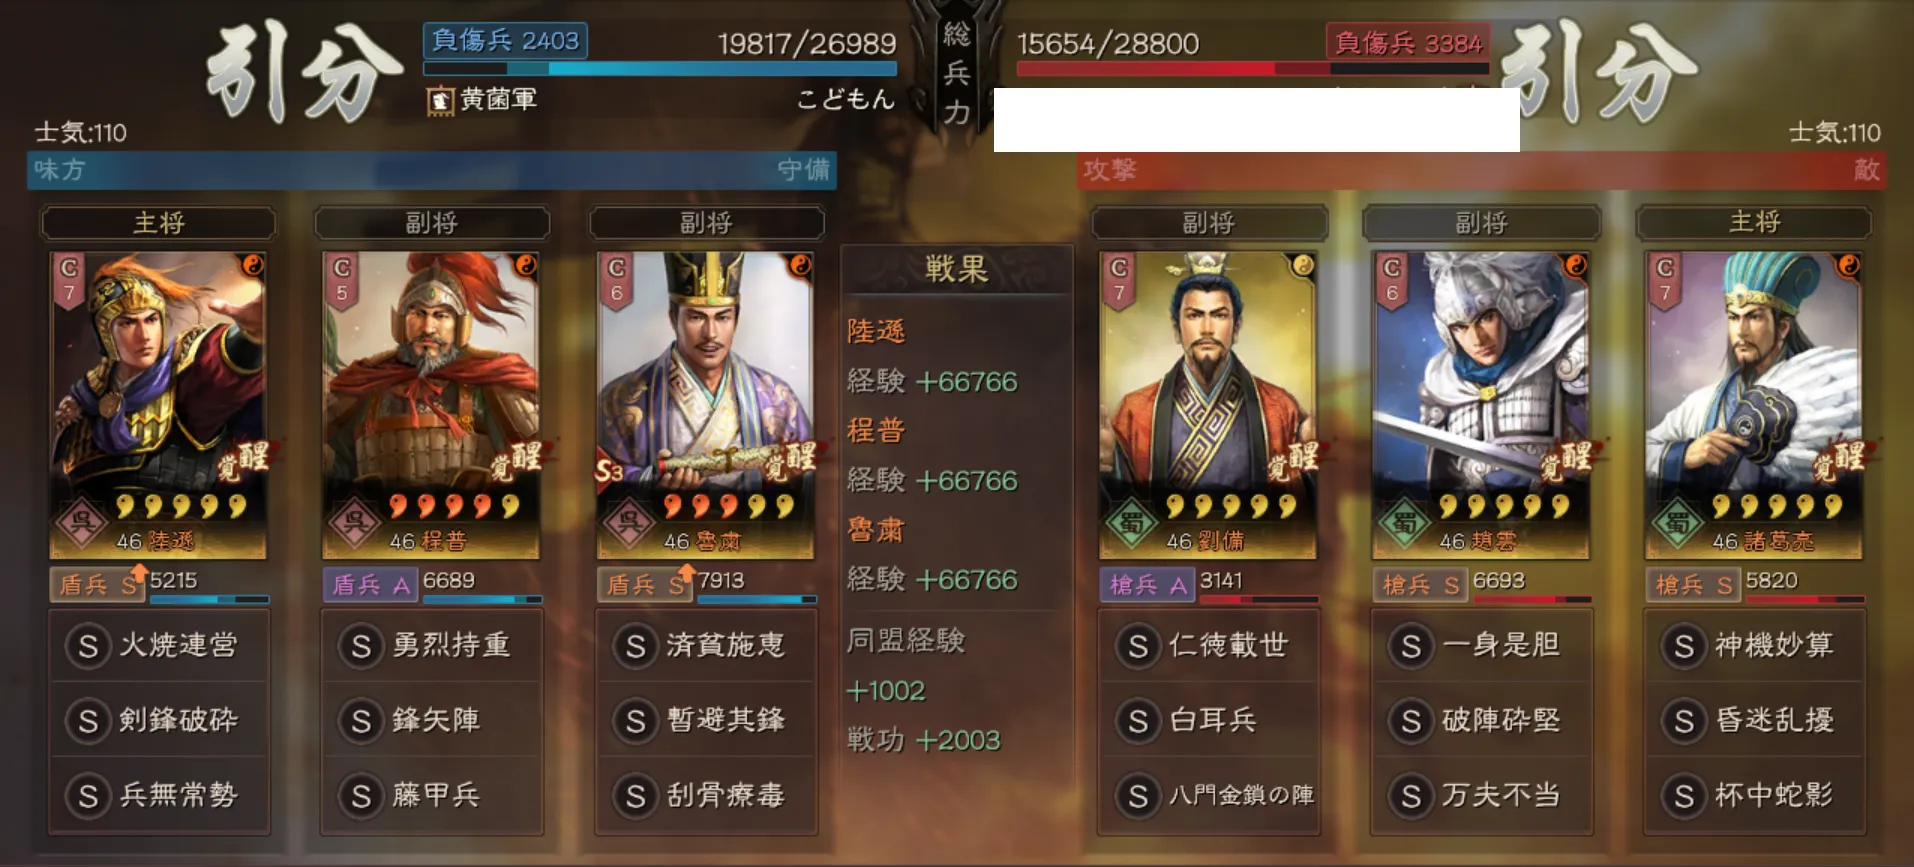Image resolution: width=1914 pixels, height=867 pixels.
Task: Click the 火焼連営 skill button
Action: 159,646
